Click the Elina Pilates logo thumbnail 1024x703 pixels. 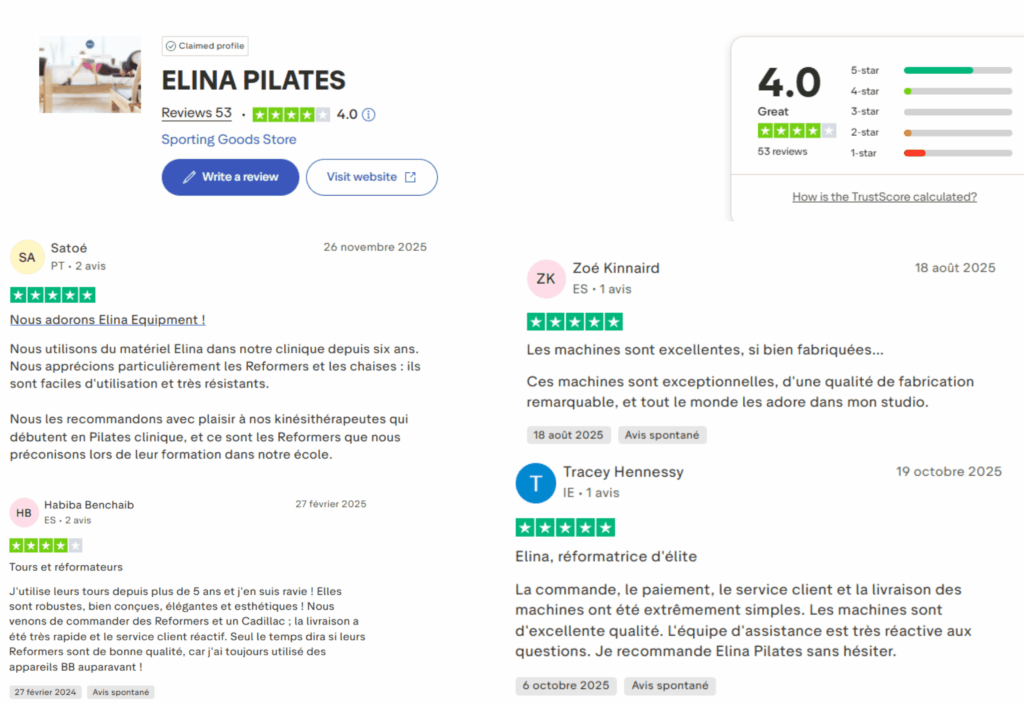click(x=89, y=74)
